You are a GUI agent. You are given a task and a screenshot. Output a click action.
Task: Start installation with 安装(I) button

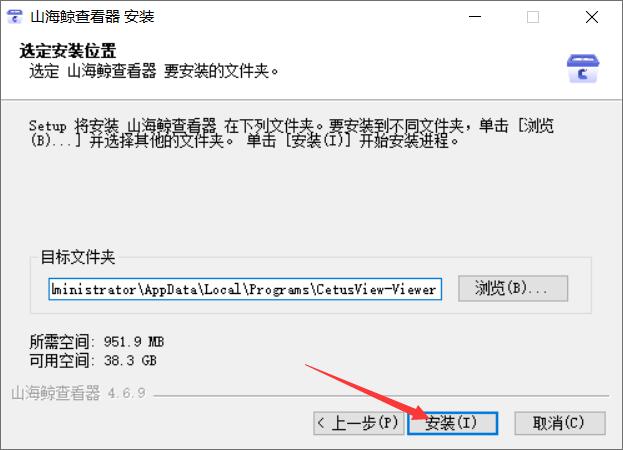(x=453, y=423)
